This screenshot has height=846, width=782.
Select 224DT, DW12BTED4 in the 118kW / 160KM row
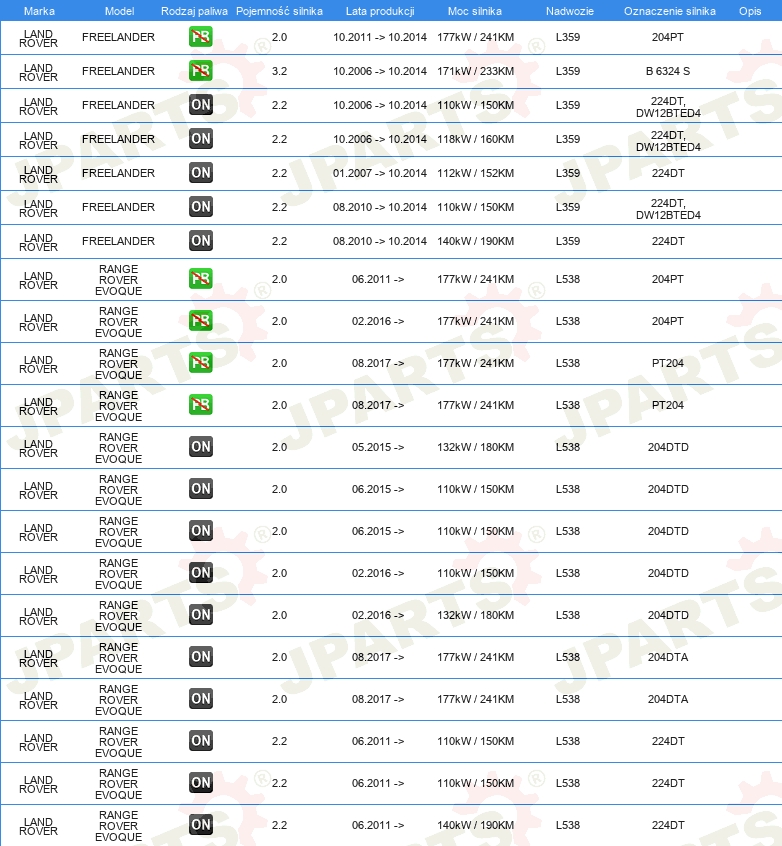click(668, 141)
